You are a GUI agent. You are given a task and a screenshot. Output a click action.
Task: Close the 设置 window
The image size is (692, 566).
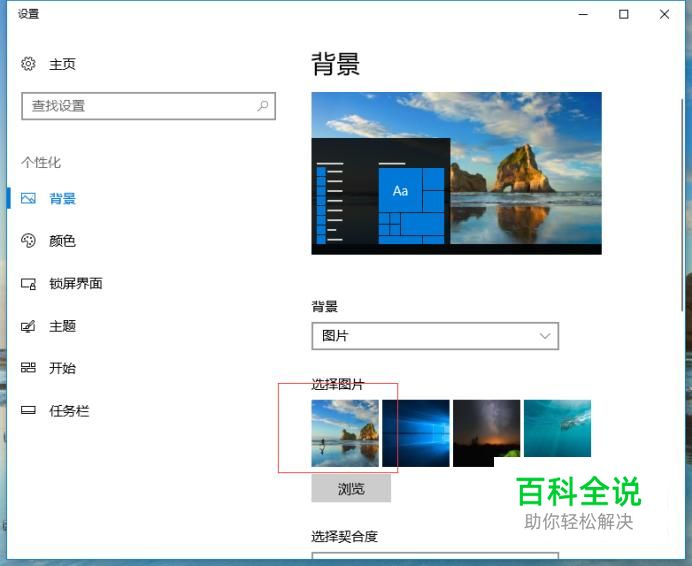pos(664,15)
